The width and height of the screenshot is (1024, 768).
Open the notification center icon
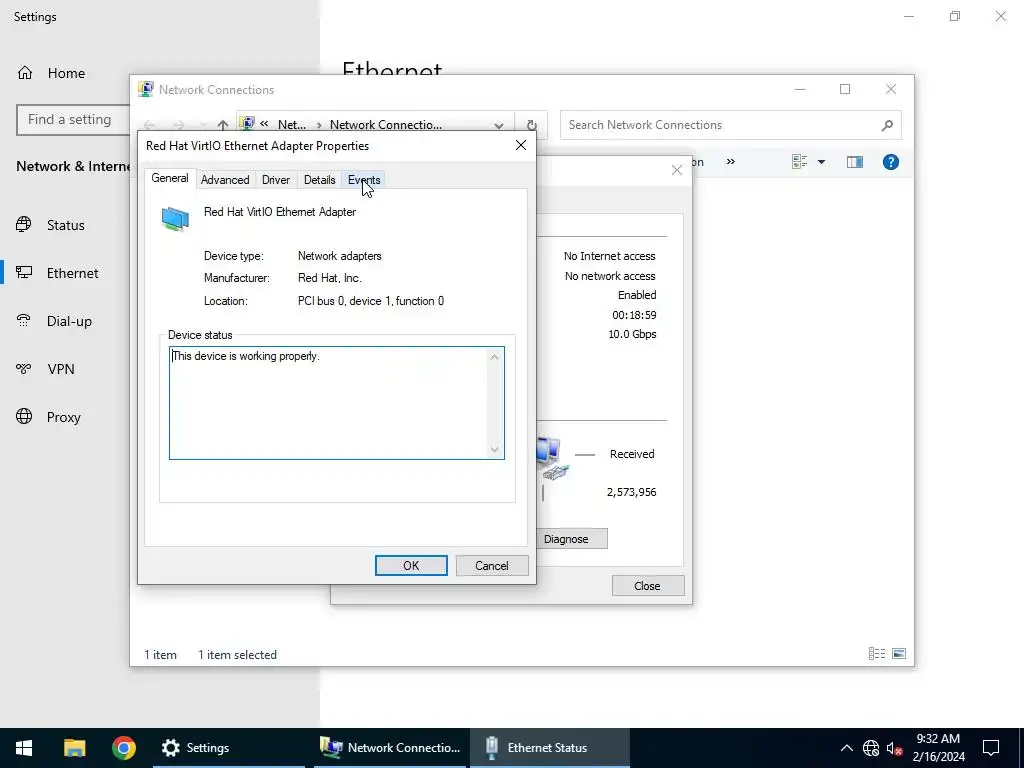click(991, 748)
